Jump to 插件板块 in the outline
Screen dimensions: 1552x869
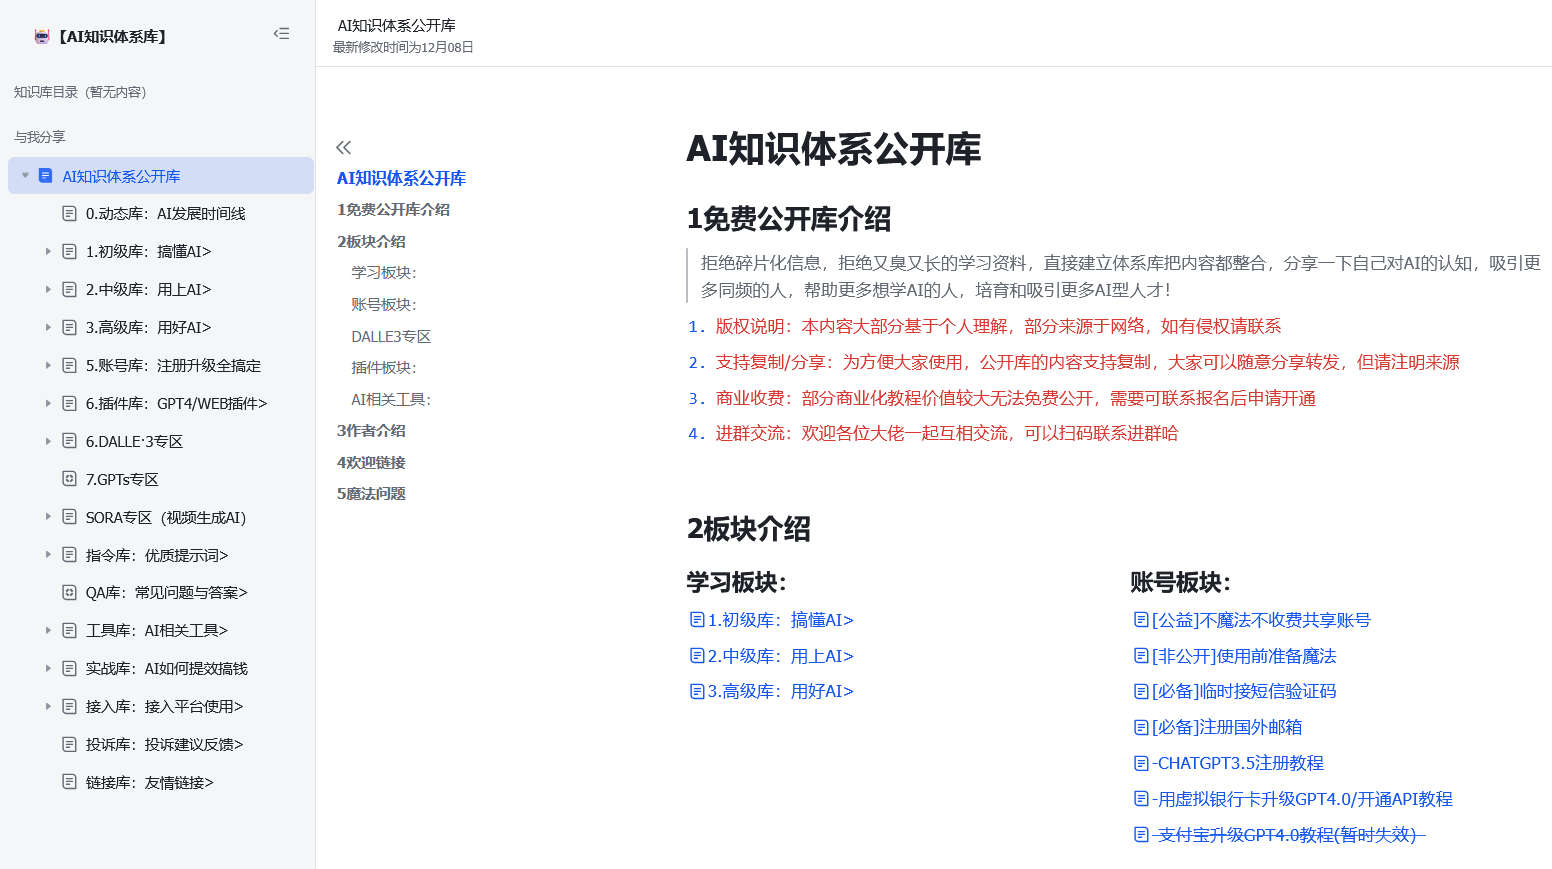384,368
